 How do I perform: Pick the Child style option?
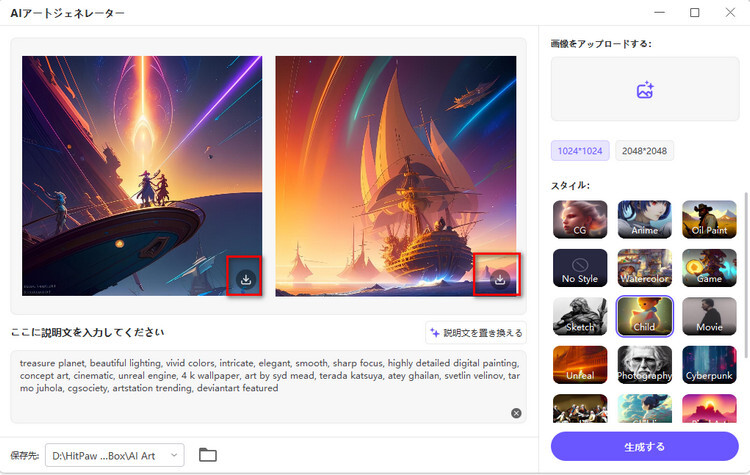click(644, 316)
